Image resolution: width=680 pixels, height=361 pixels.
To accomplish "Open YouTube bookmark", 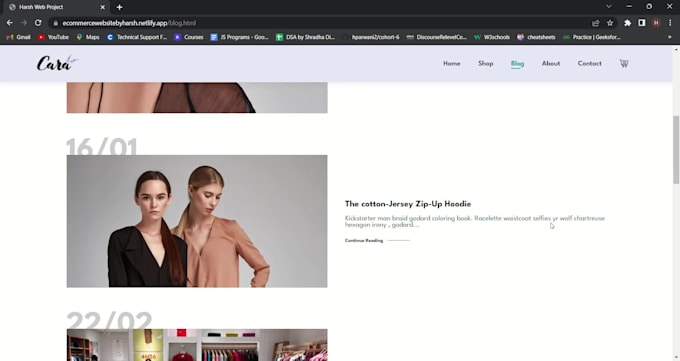I will point(53,37).
